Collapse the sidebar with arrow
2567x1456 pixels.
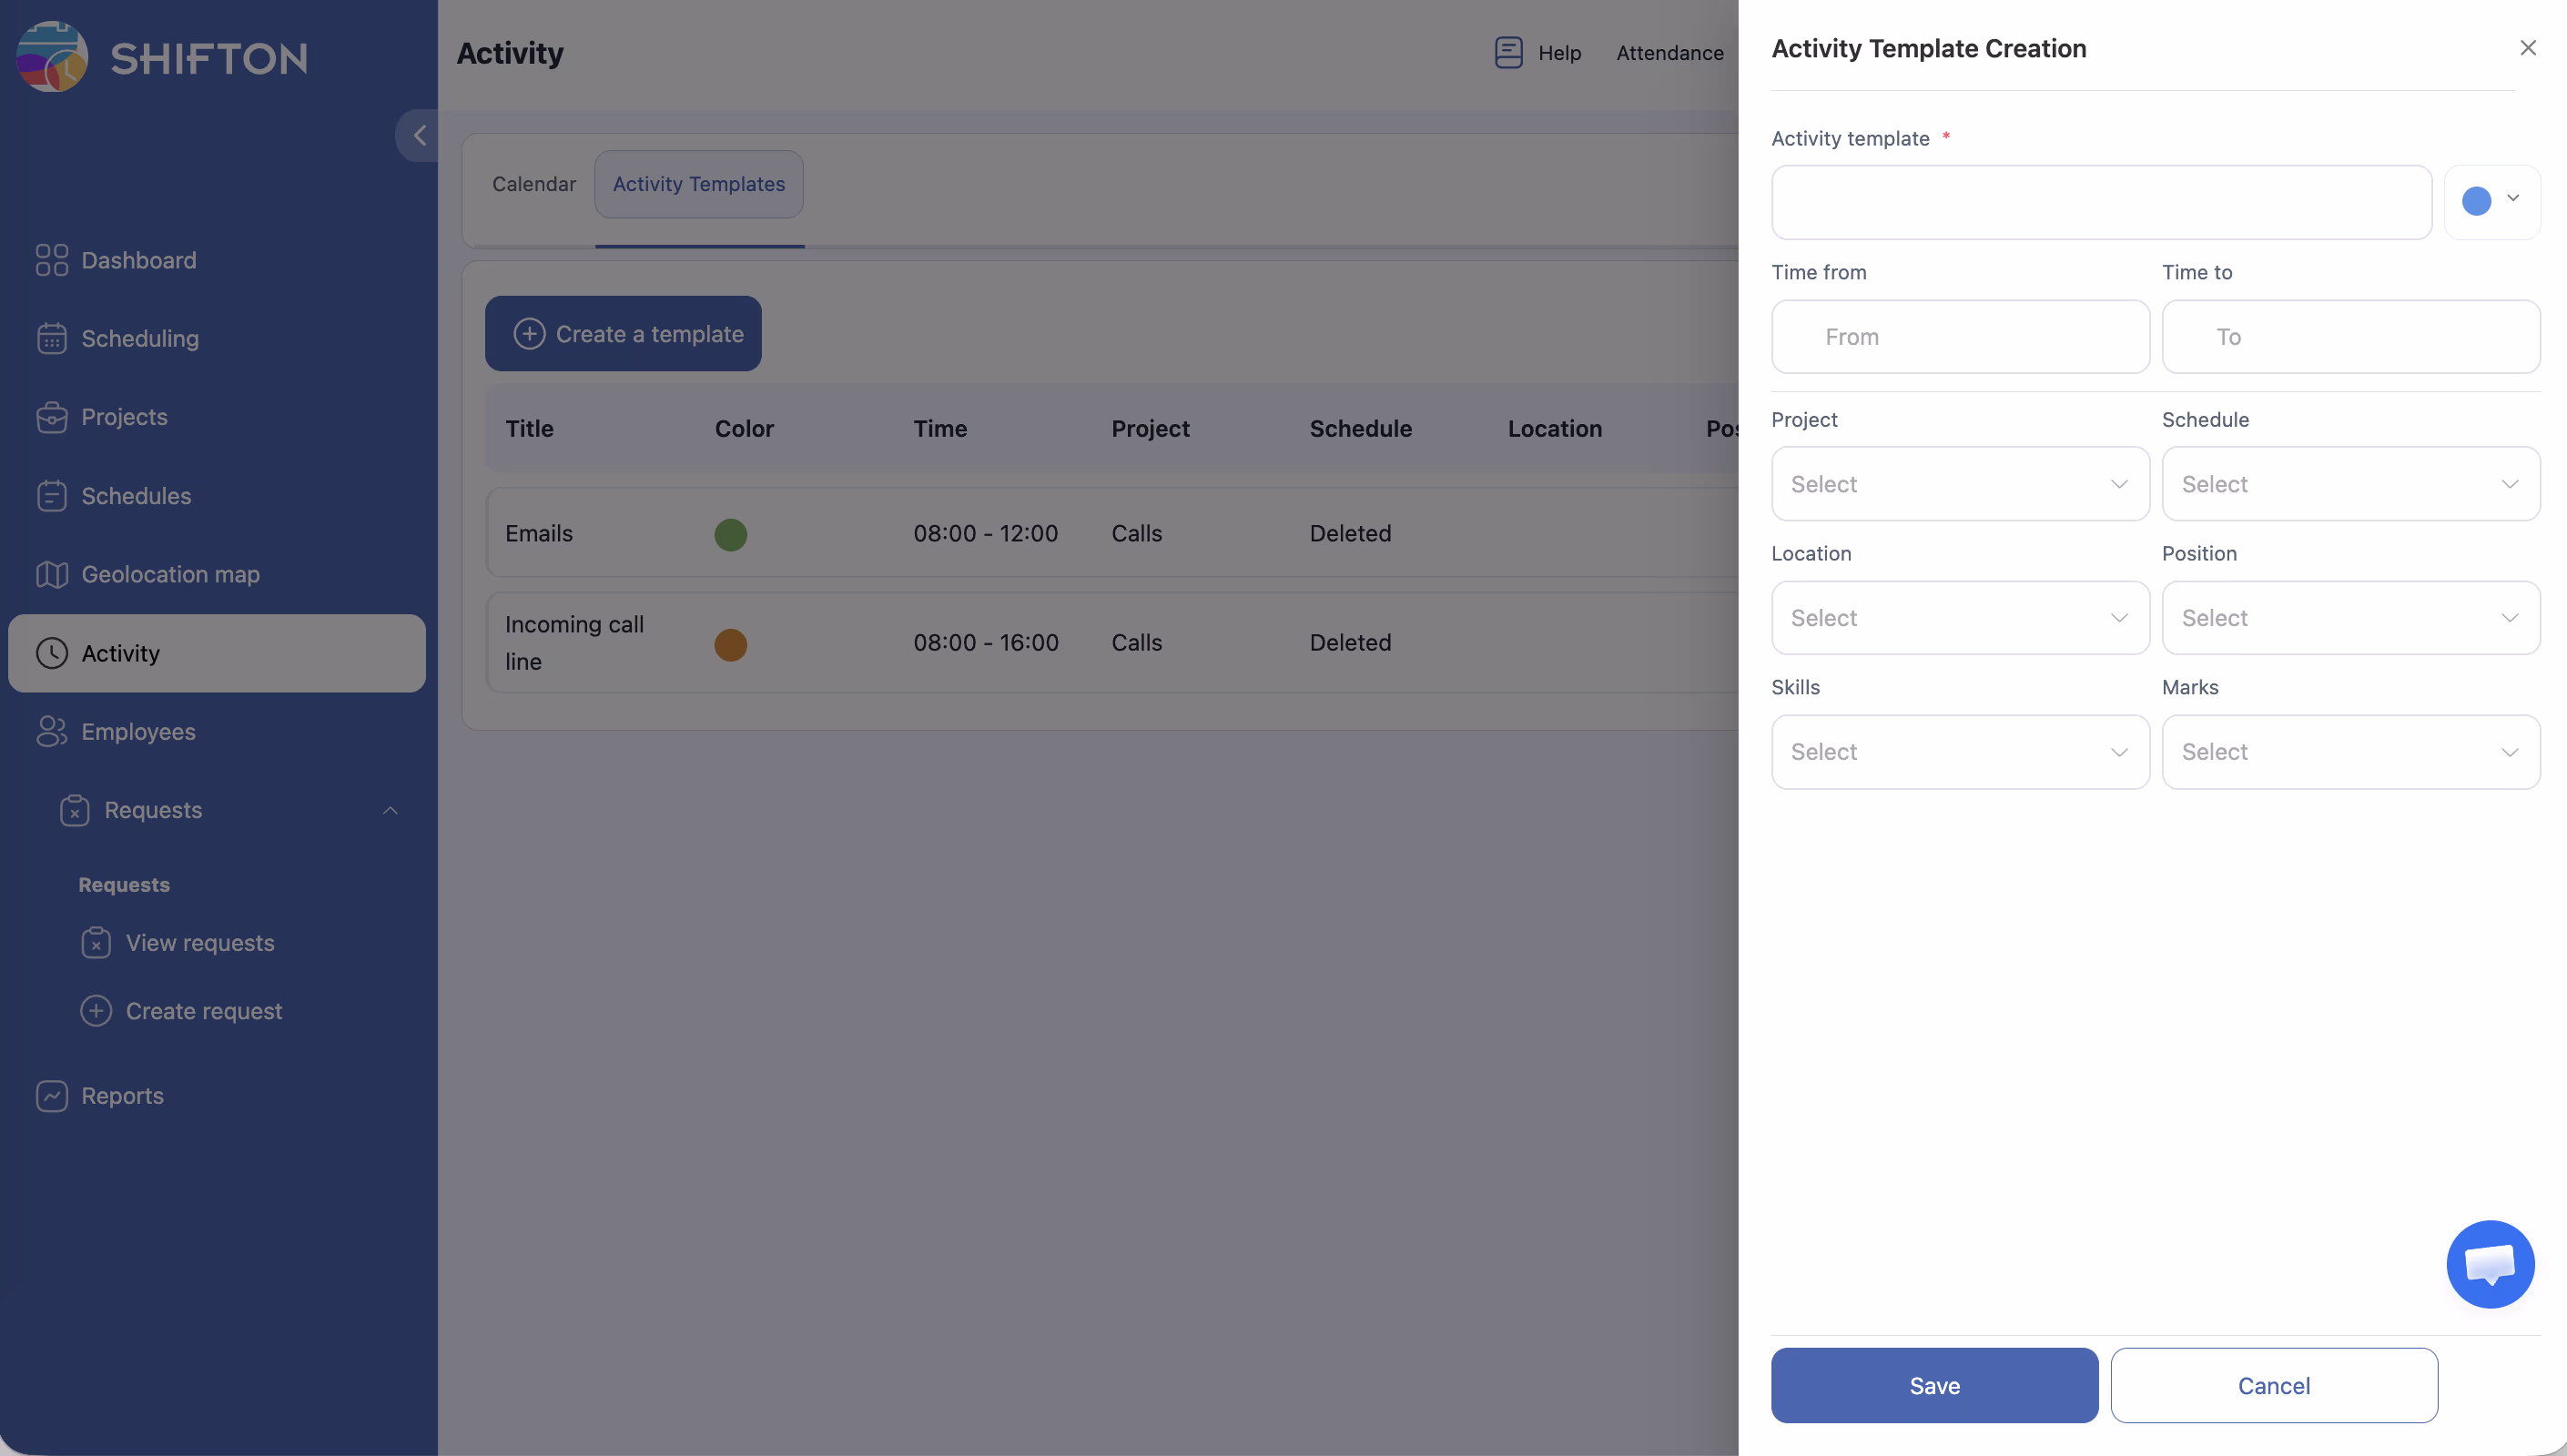(419, 135)
